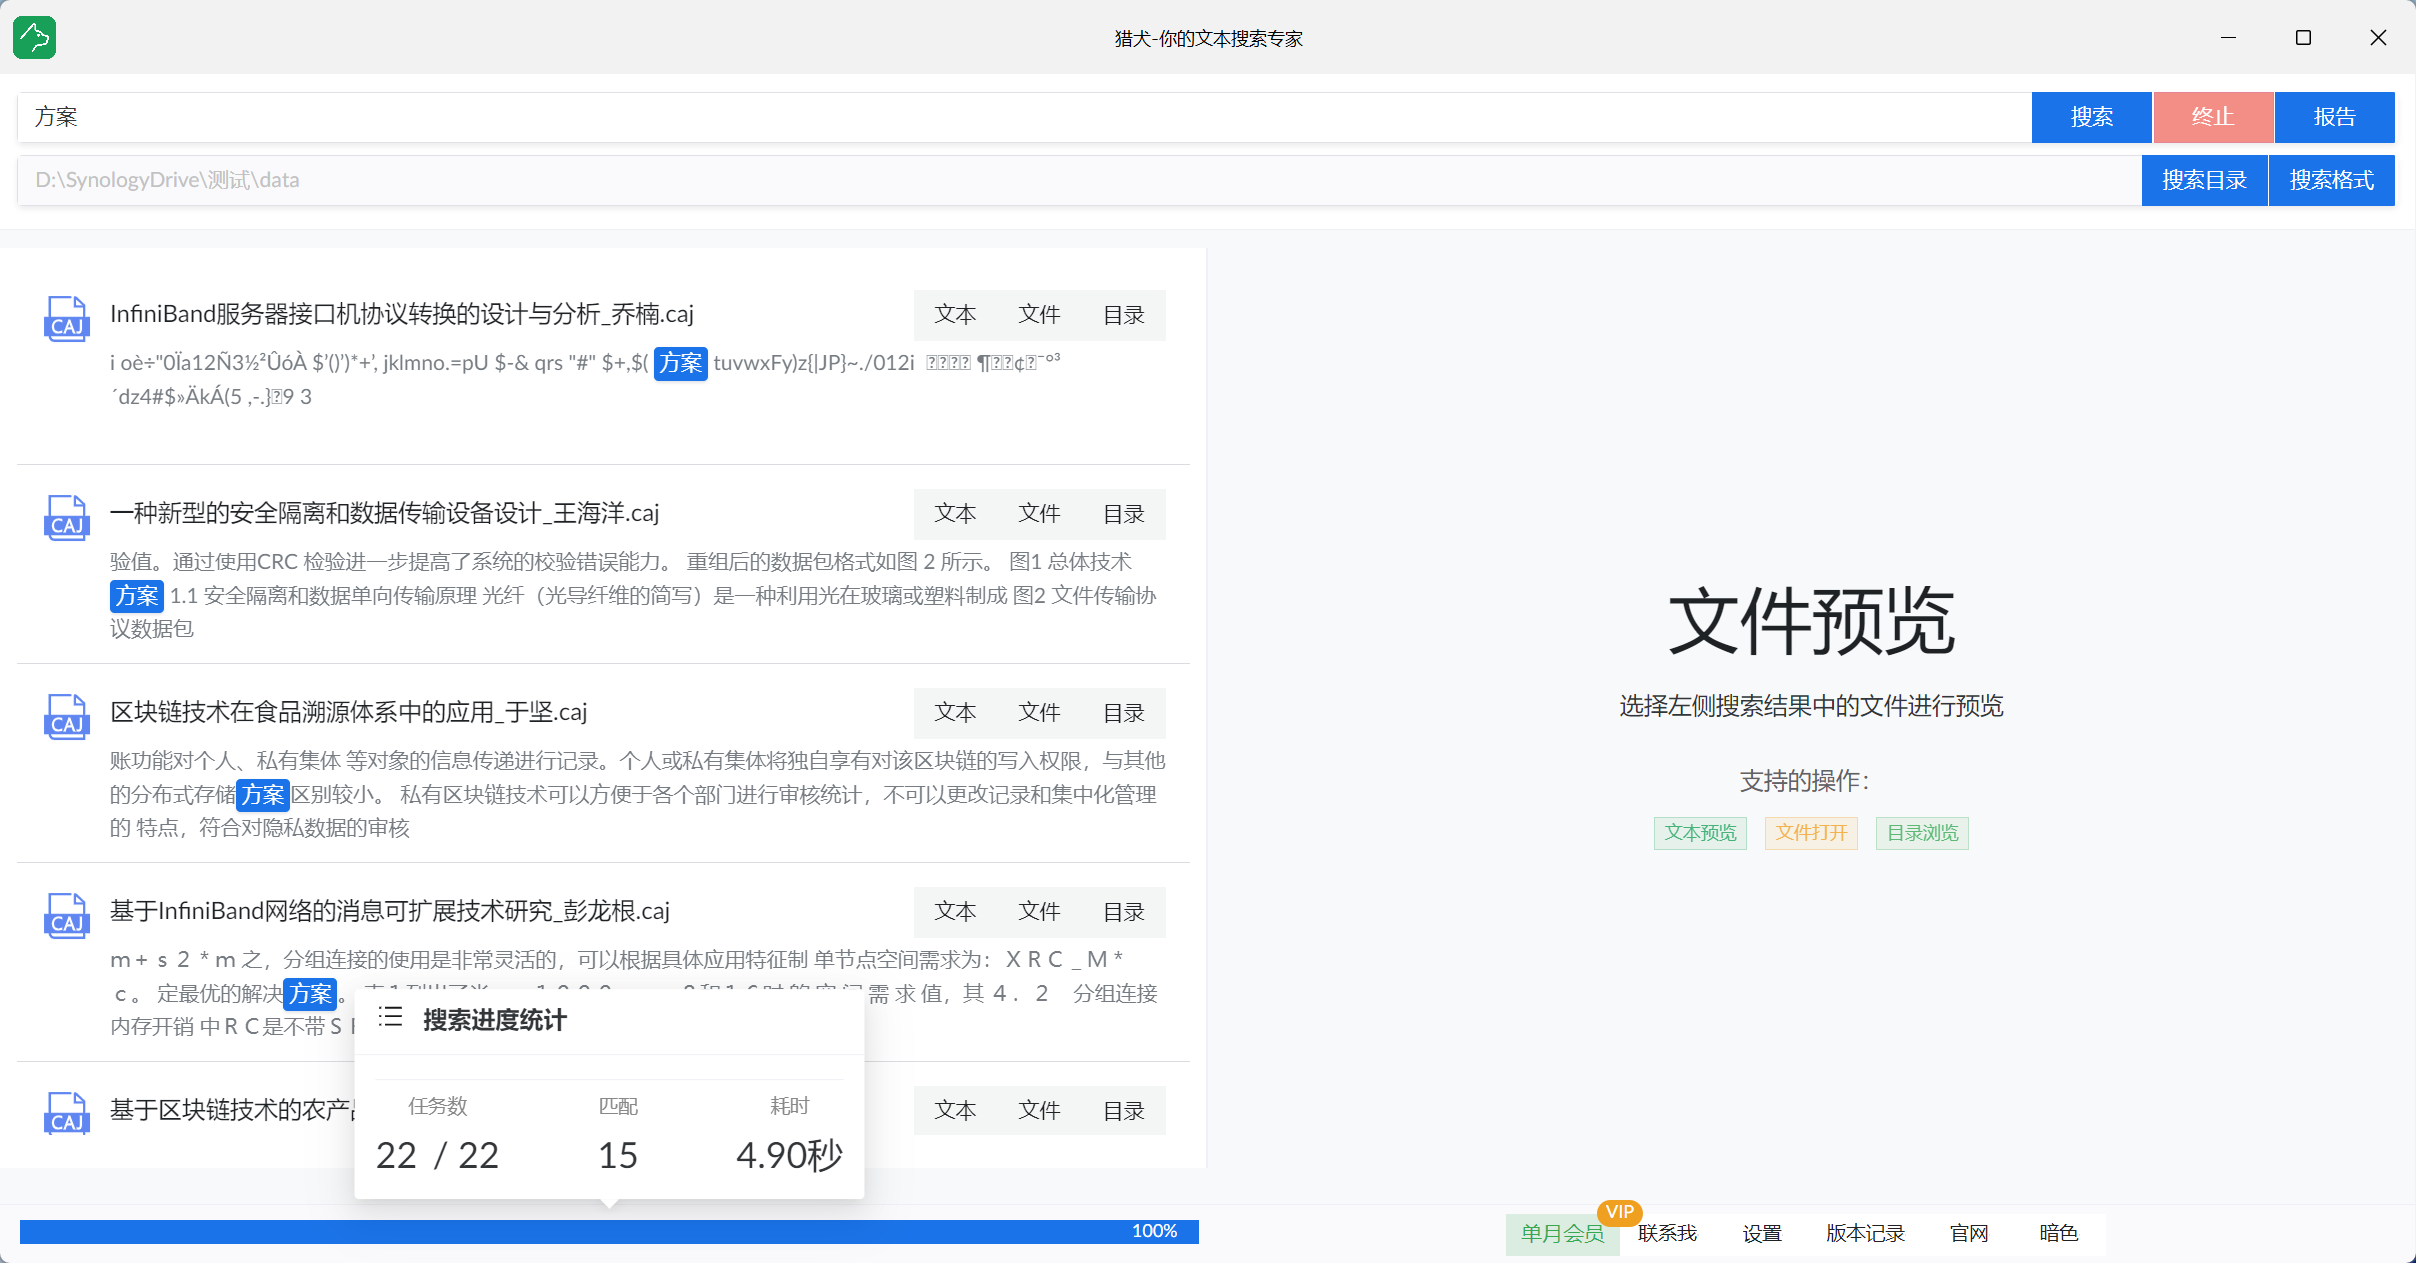Screen dimensions: 2416x1263
Task: Open 单月会员 VIP membership menu
Action: pyautogui.click(x=1562, y=1233)
